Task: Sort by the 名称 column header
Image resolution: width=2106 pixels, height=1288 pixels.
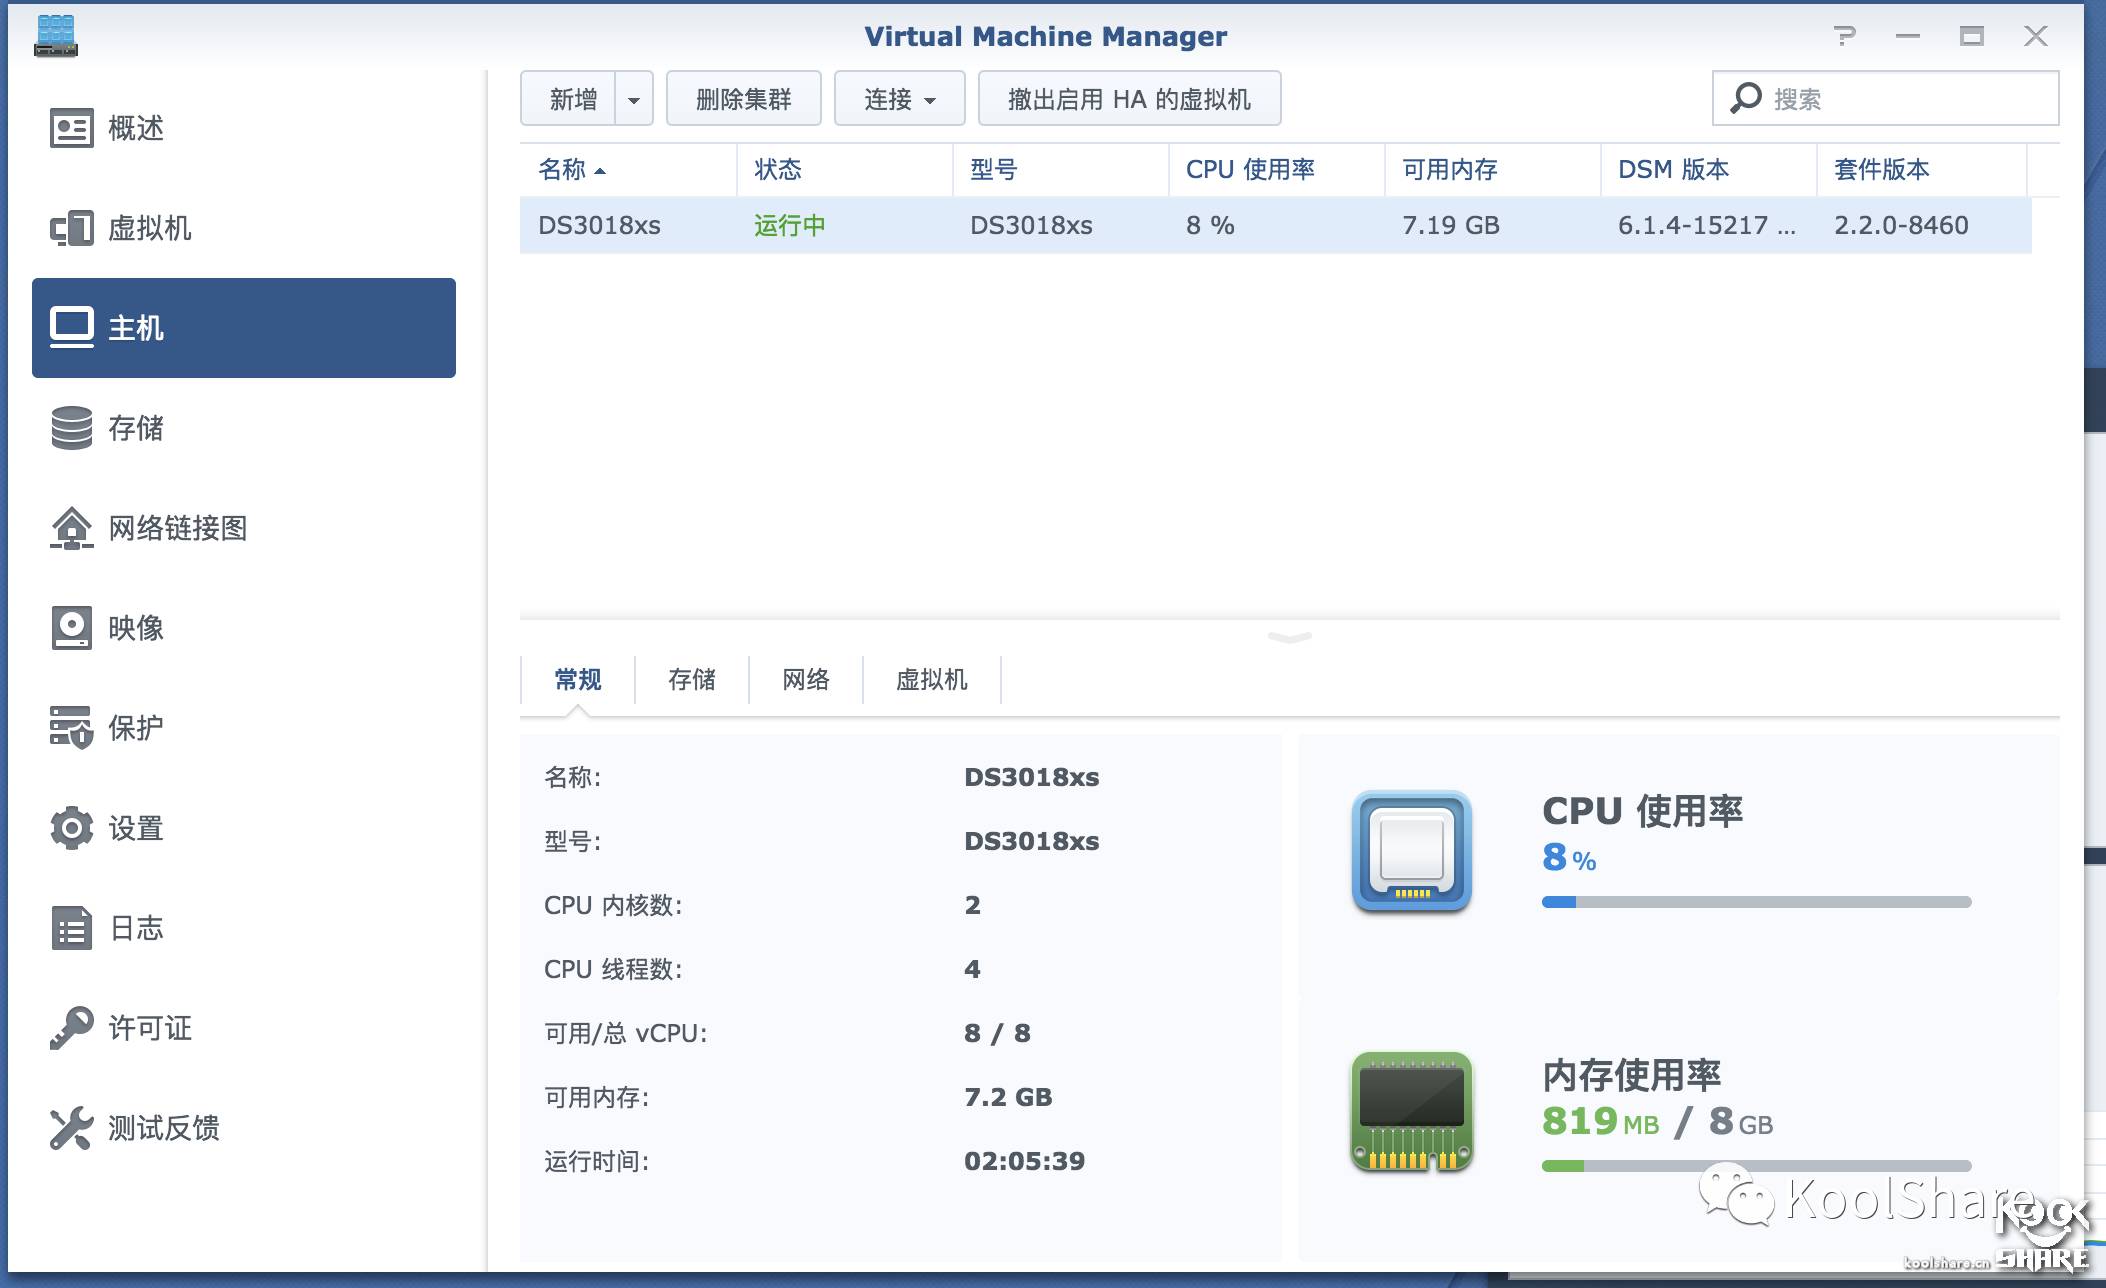Action: [572, 170]
